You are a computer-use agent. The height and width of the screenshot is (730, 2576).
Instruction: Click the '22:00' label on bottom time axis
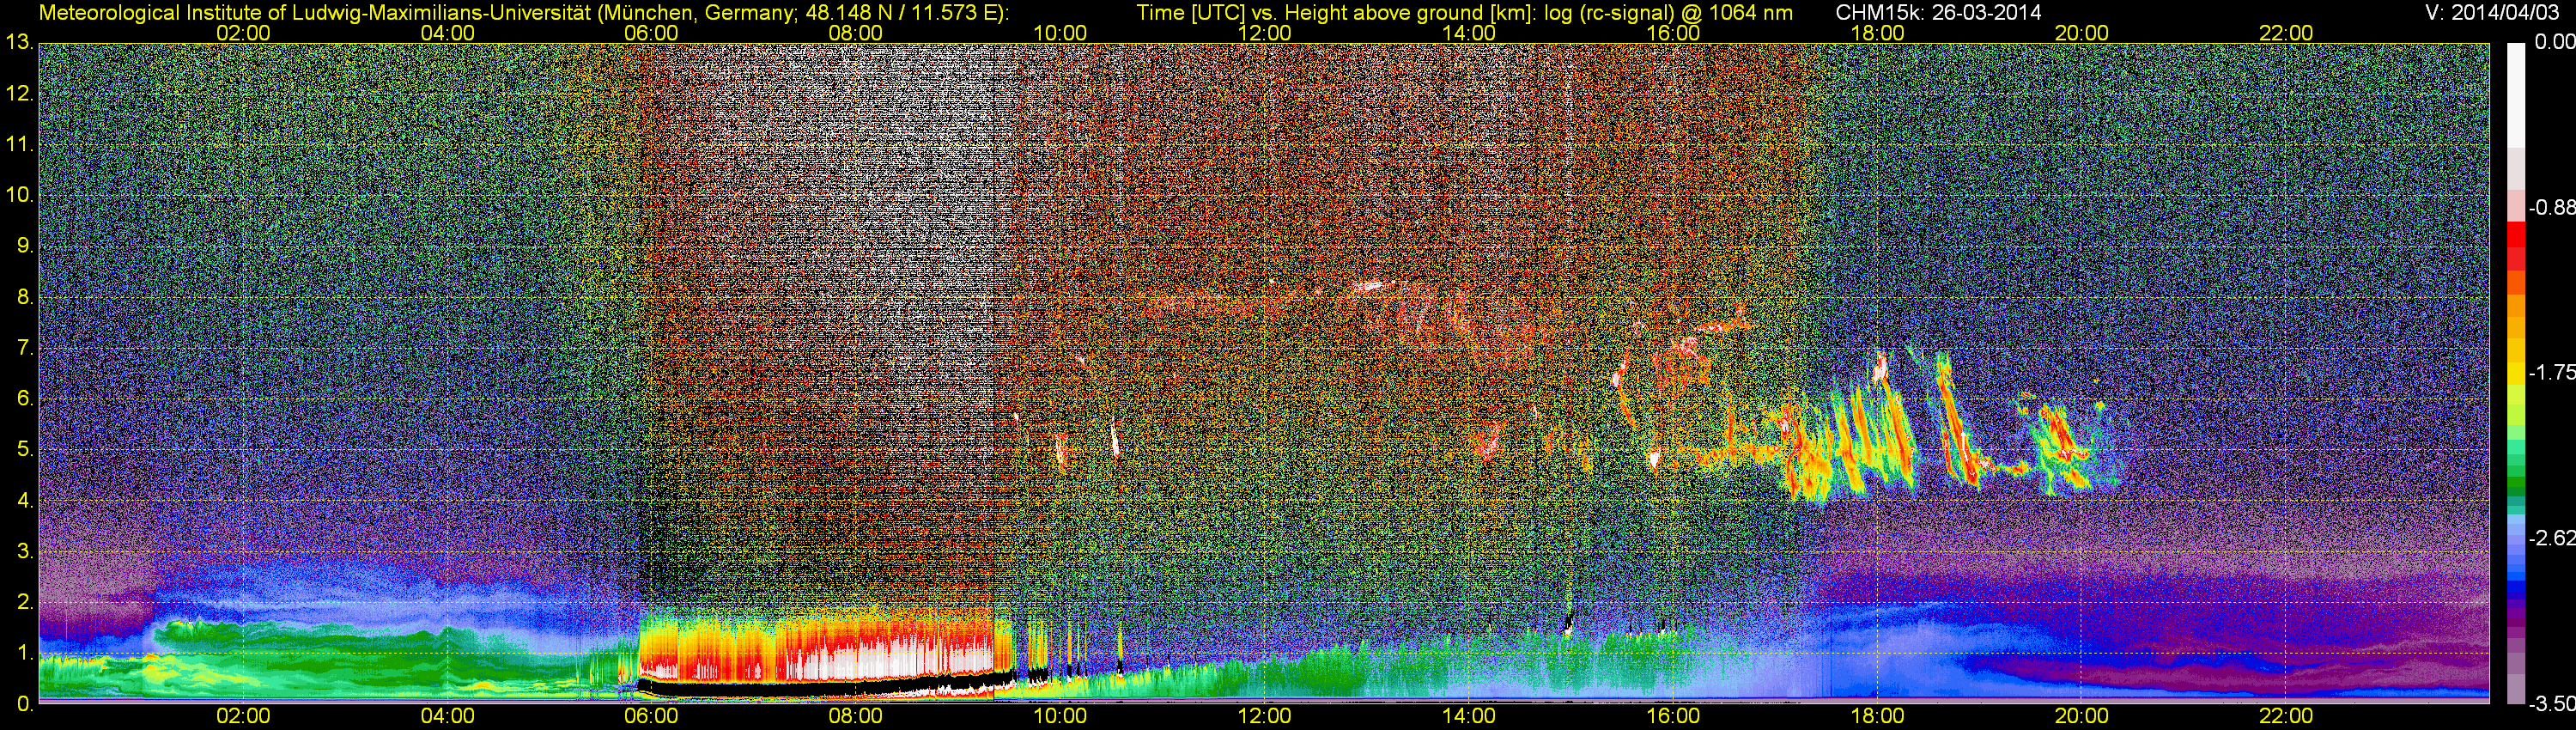(x=2286, y=716)
